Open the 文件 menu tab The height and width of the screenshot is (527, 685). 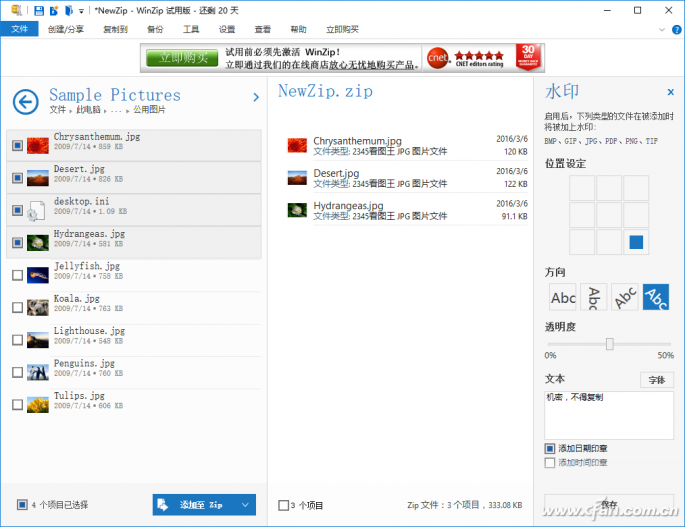[x=20, y=29]
